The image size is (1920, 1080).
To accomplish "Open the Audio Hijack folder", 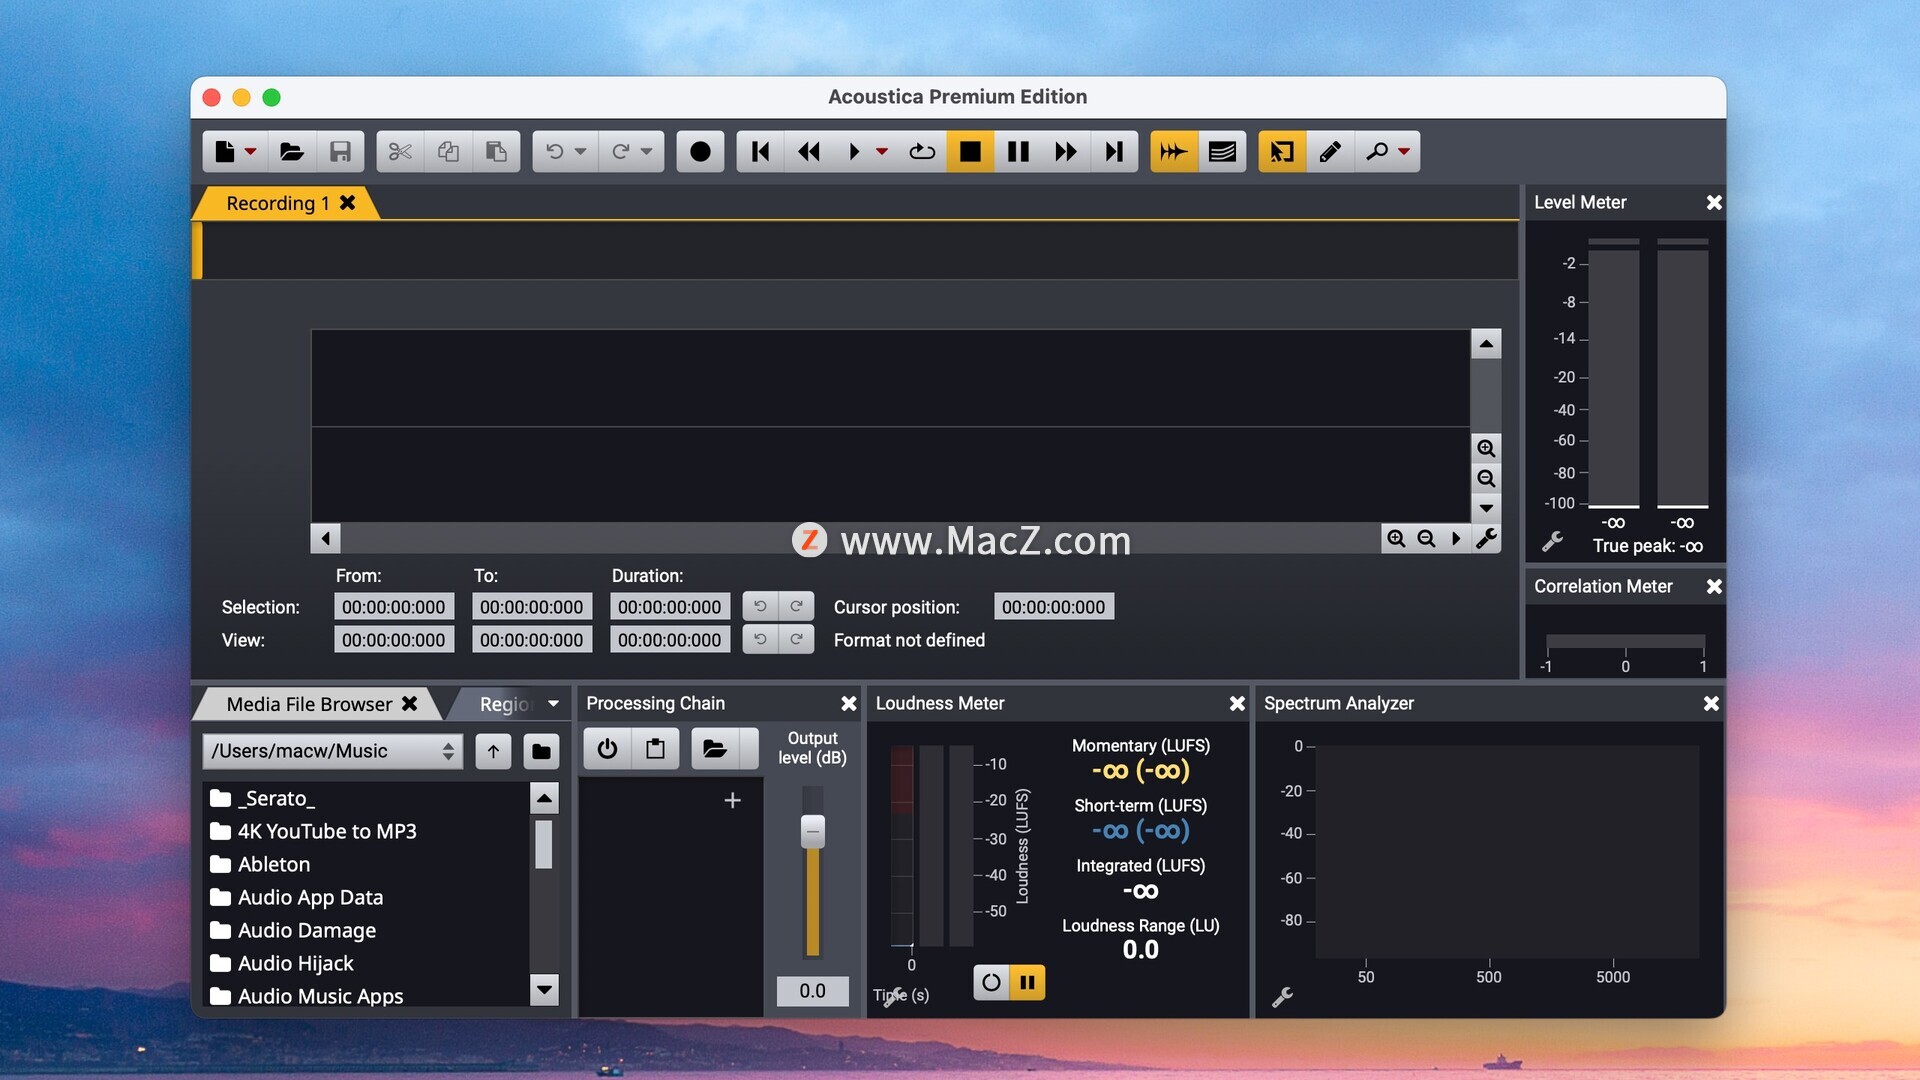I will [x=282, y=963].
